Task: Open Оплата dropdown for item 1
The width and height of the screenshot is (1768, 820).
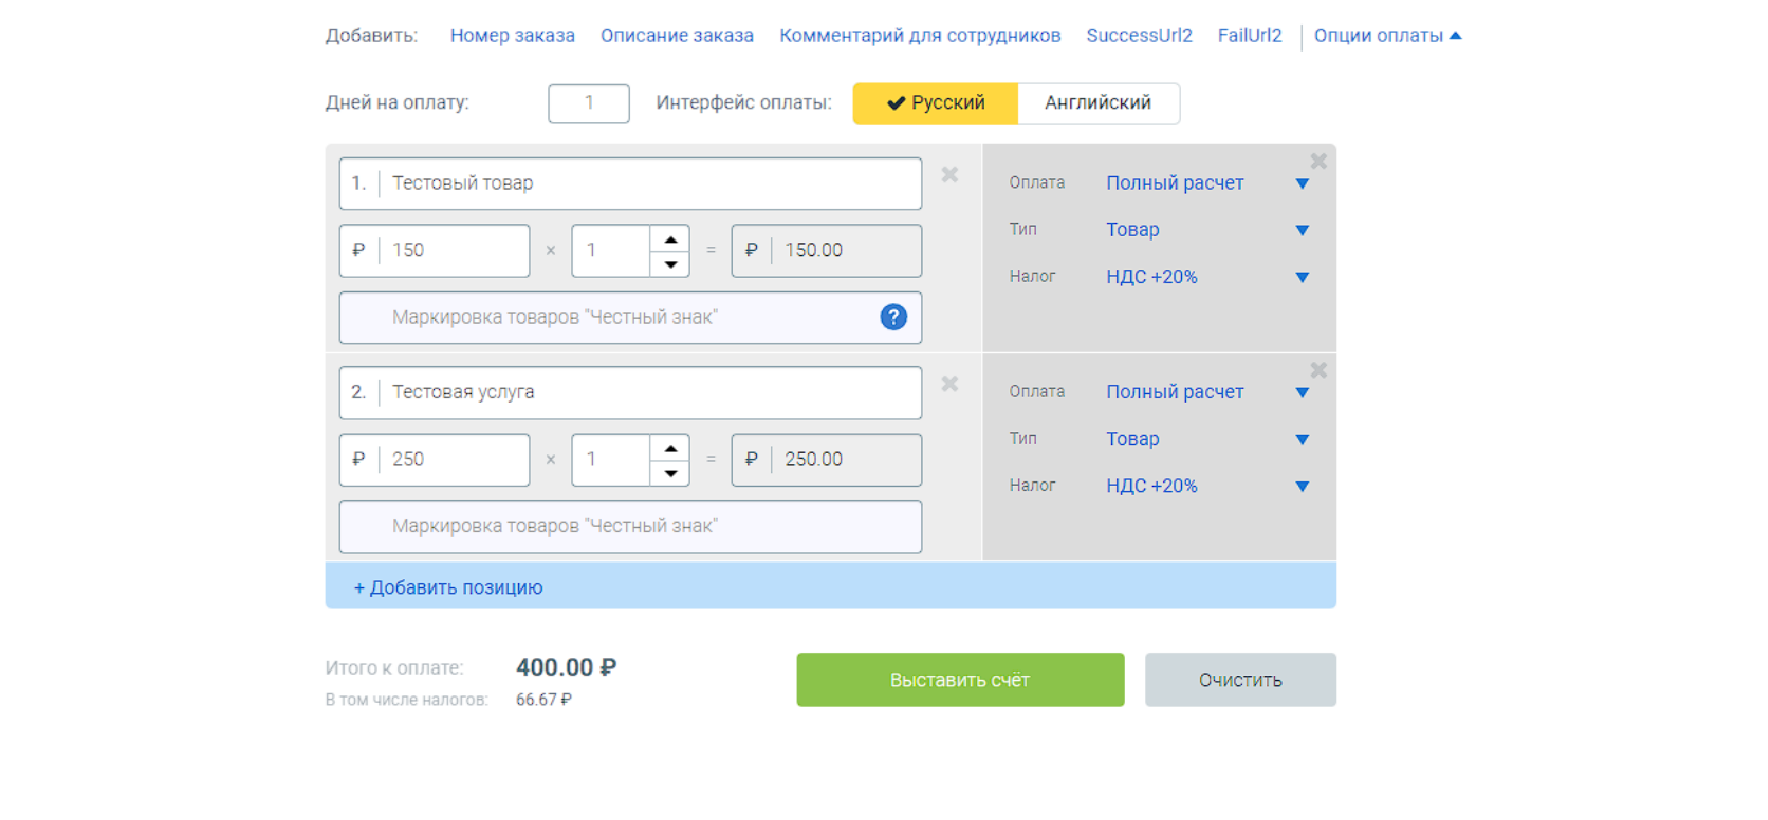Action: point(1207,183)
